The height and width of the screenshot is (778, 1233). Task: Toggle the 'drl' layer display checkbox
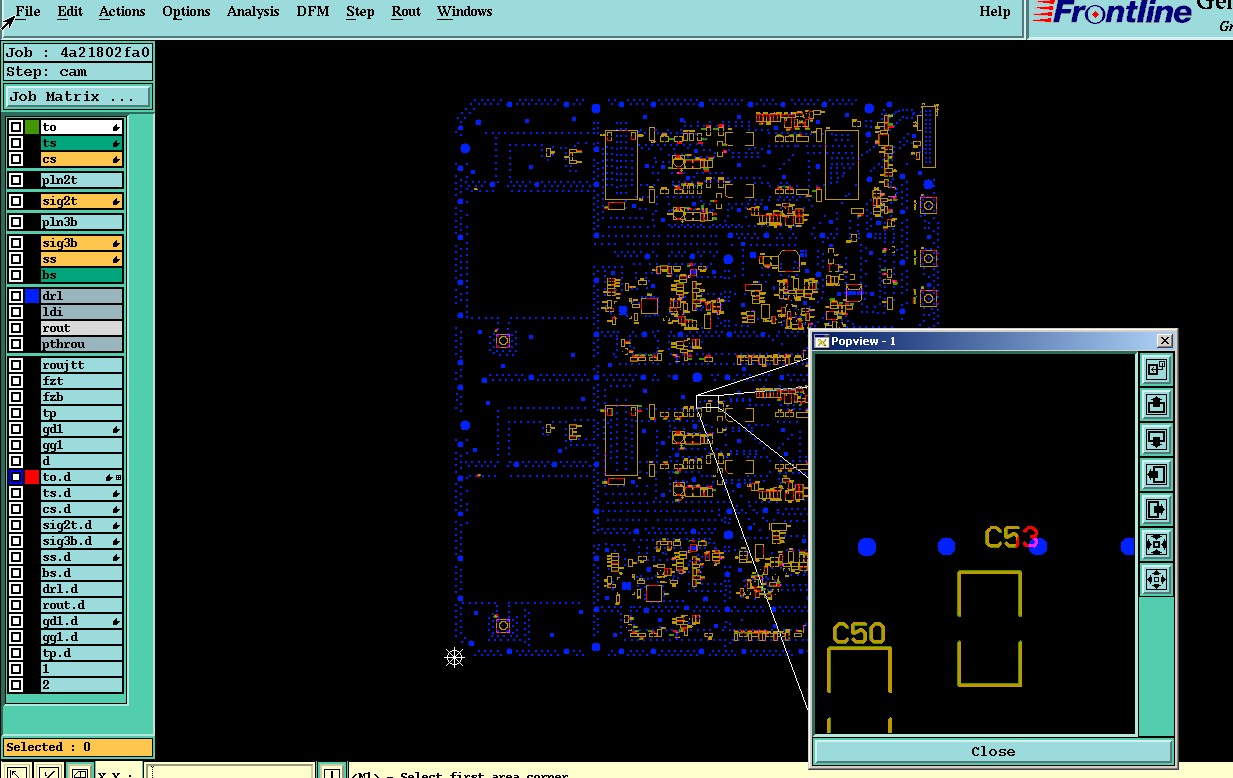click(x=16, y=296)
